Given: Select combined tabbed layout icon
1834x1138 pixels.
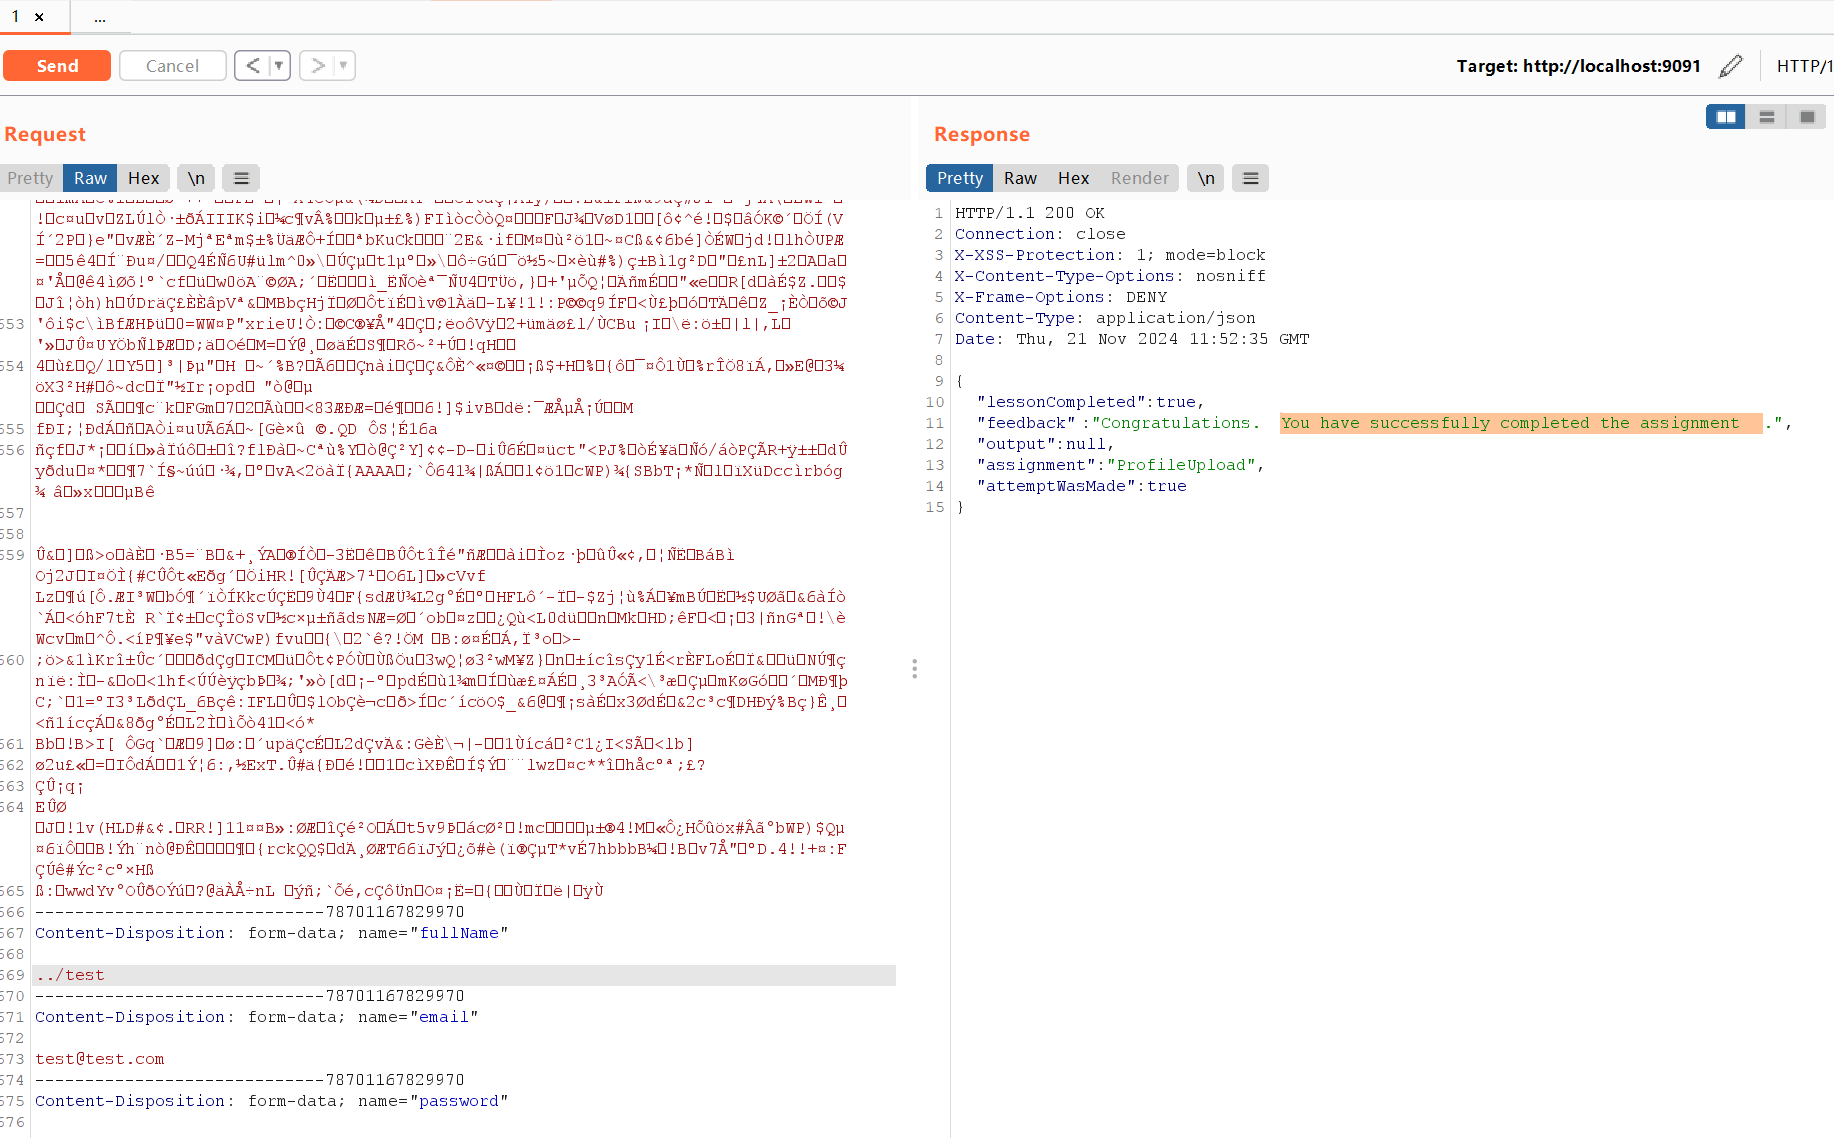Looking at the screenshot, I should point(1807,117).
